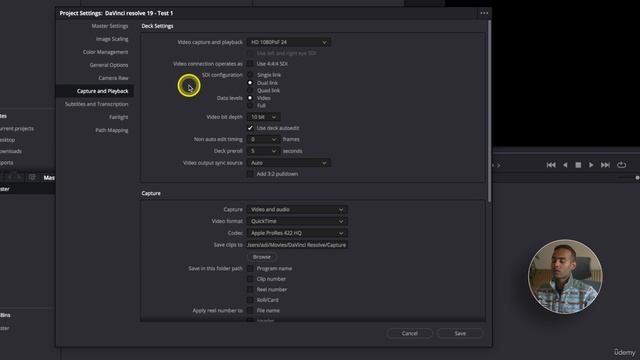Viewport: 640px width, 360px height.
Task: Open Video bit depth dropdown
Action: click(263, 117)
